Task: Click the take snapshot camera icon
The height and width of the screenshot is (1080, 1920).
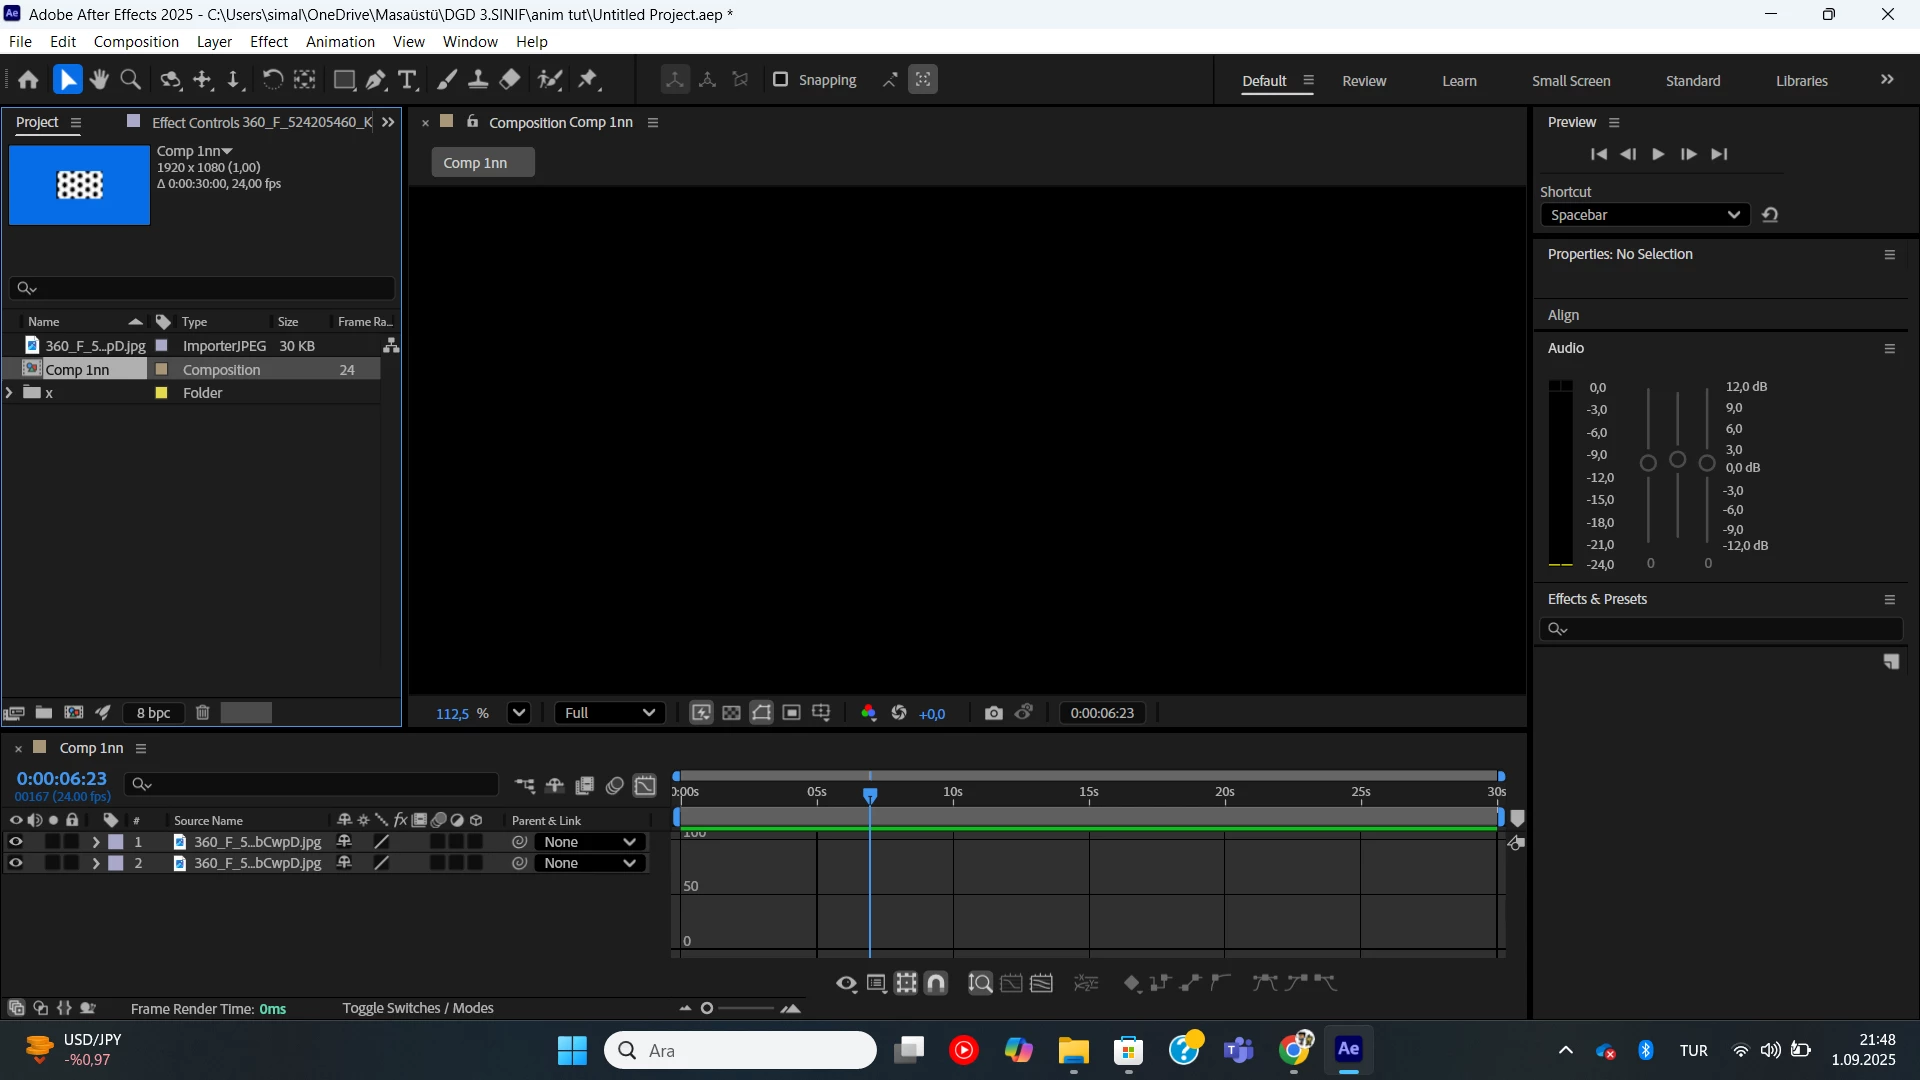Action: [x=993, y=713]
